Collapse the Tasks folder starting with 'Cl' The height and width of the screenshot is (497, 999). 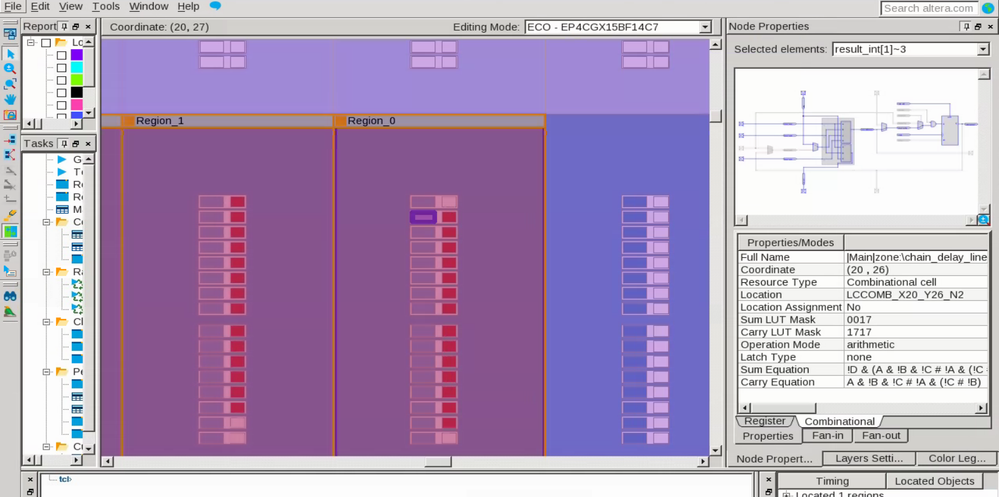point(46,322)
